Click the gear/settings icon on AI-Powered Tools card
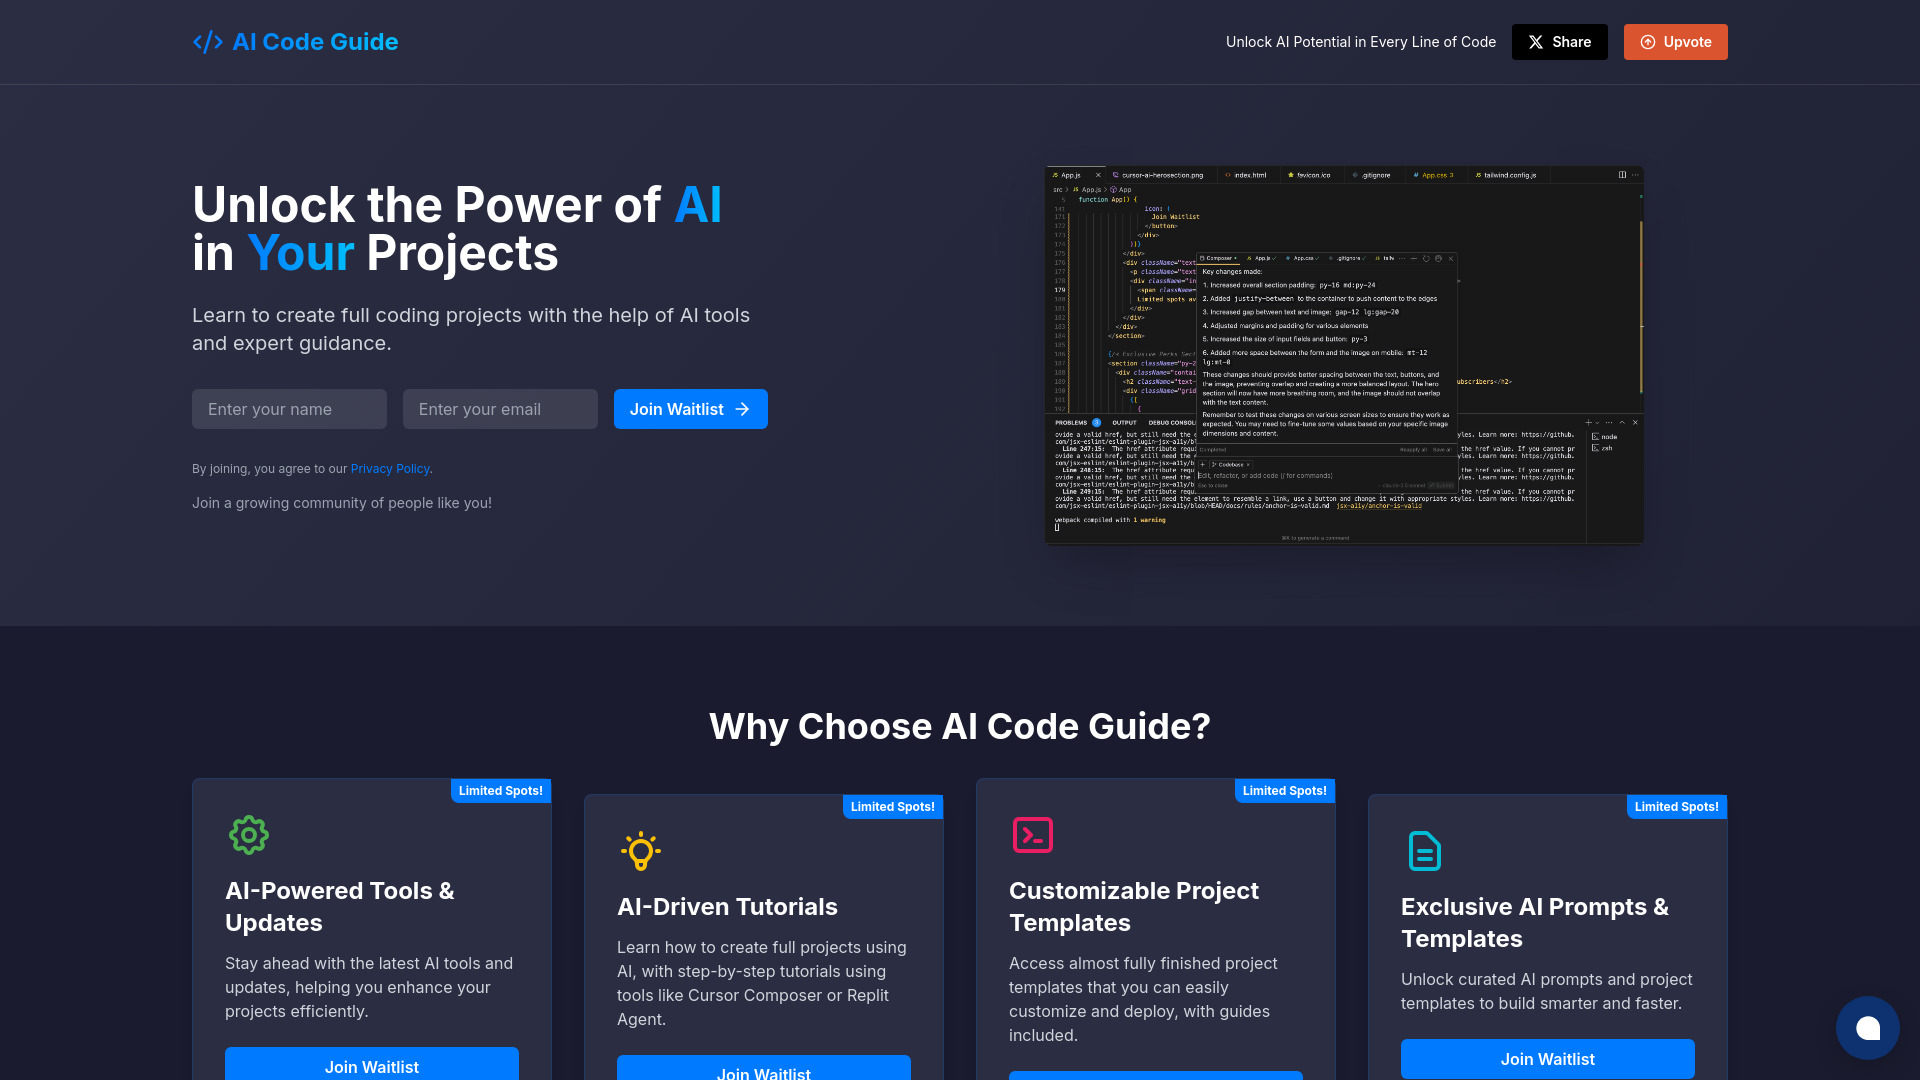1920x1080 pixels. [x=248, y=833]
